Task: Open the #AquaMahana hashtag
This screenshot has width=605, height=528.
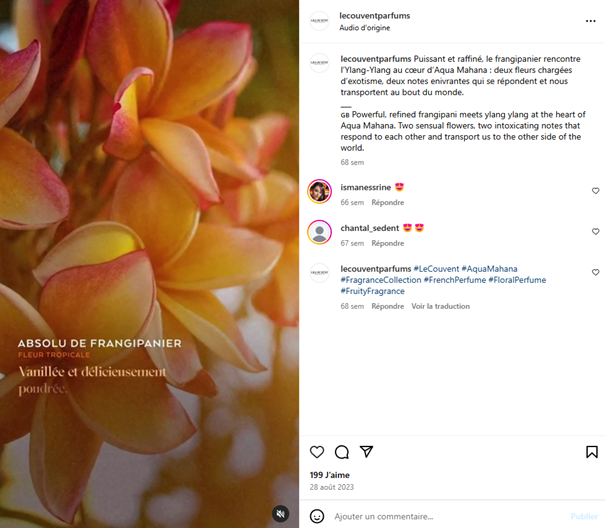Action: coord(489,269)
